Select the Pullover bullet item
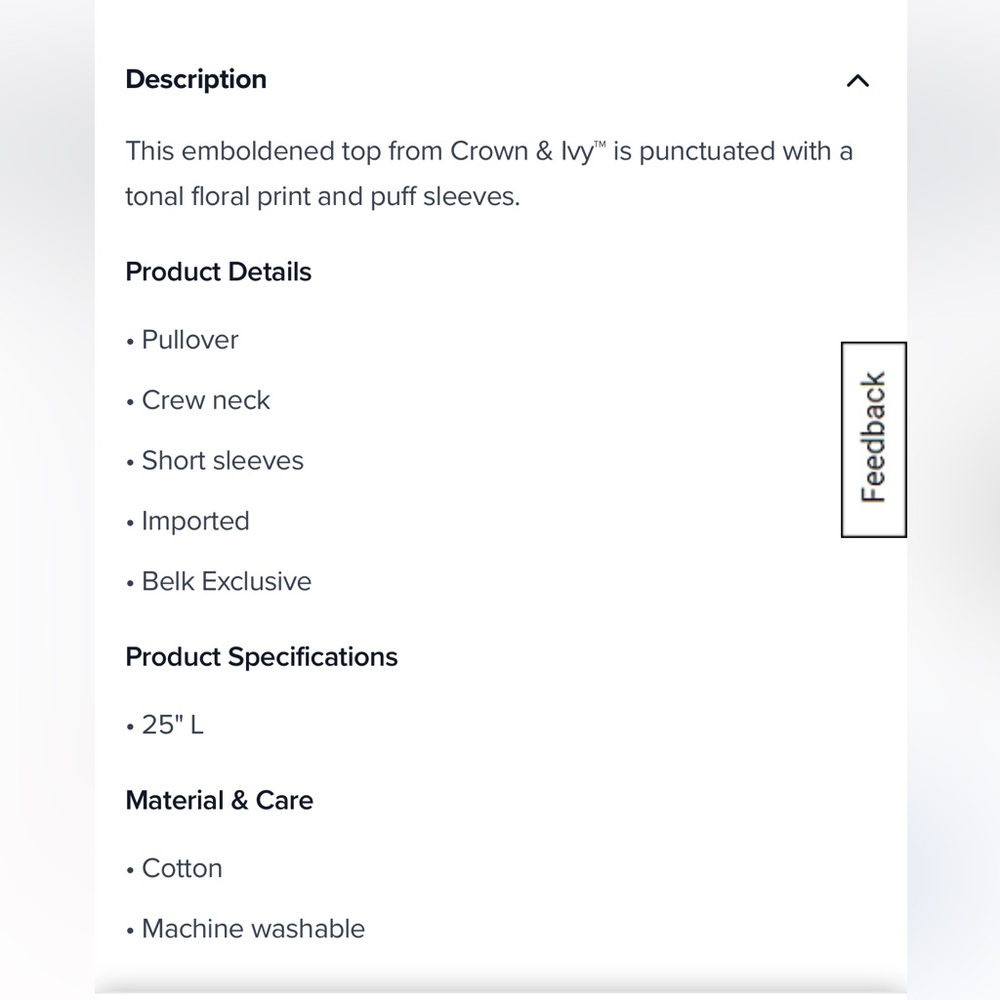 [x=190, y=340]
